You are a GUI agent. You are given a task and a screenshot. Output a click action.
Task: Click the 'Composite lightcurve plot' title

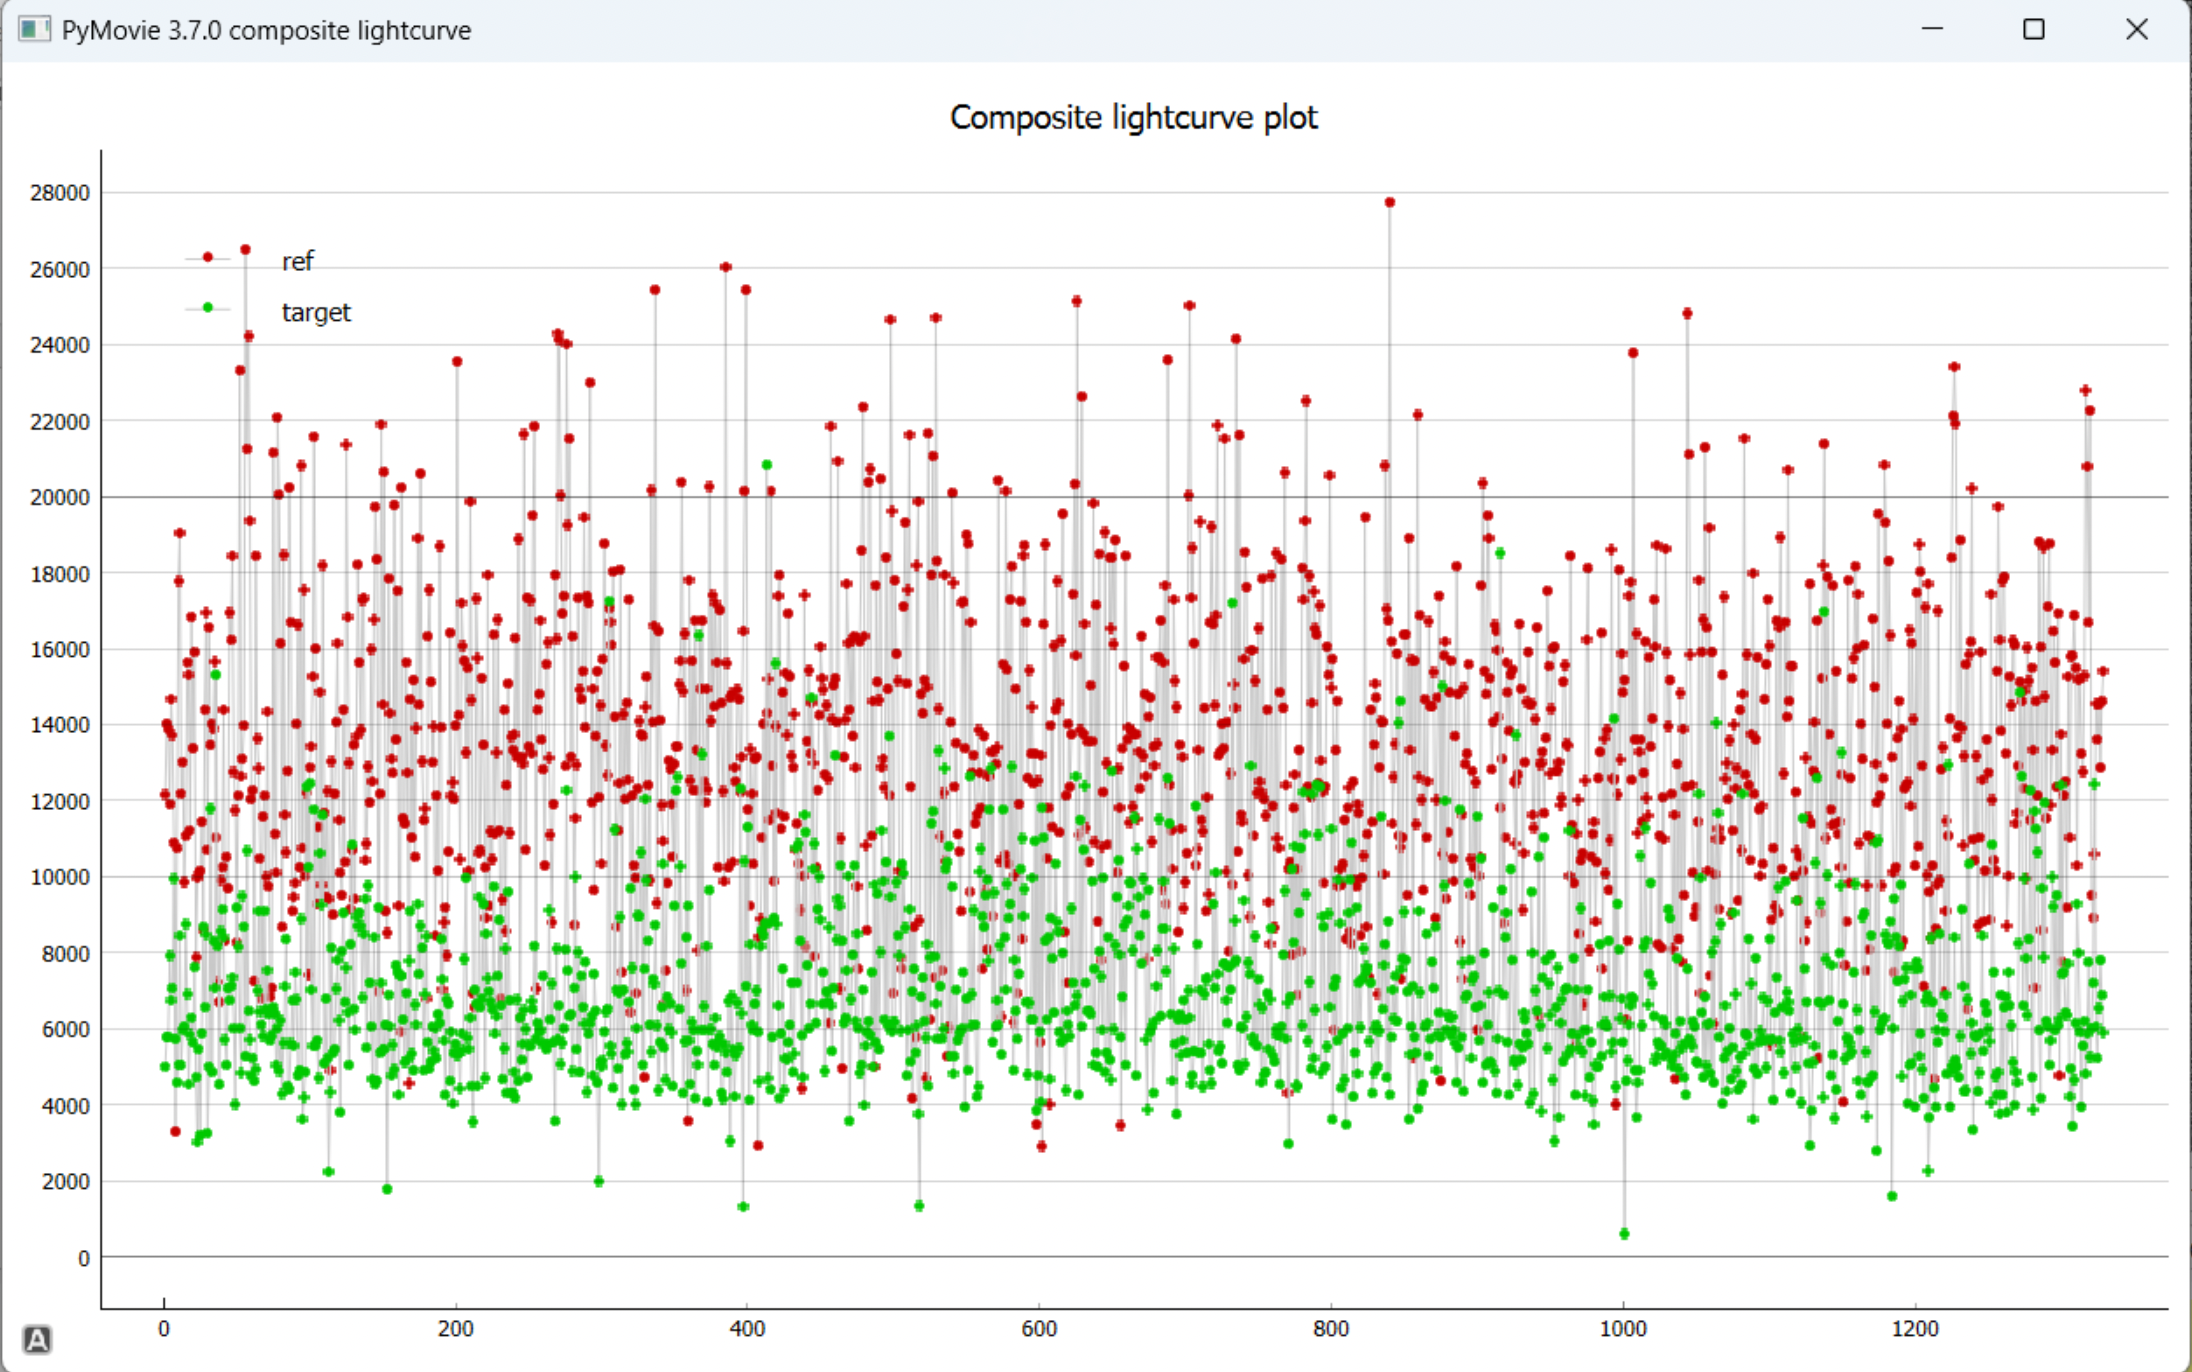1133,118
